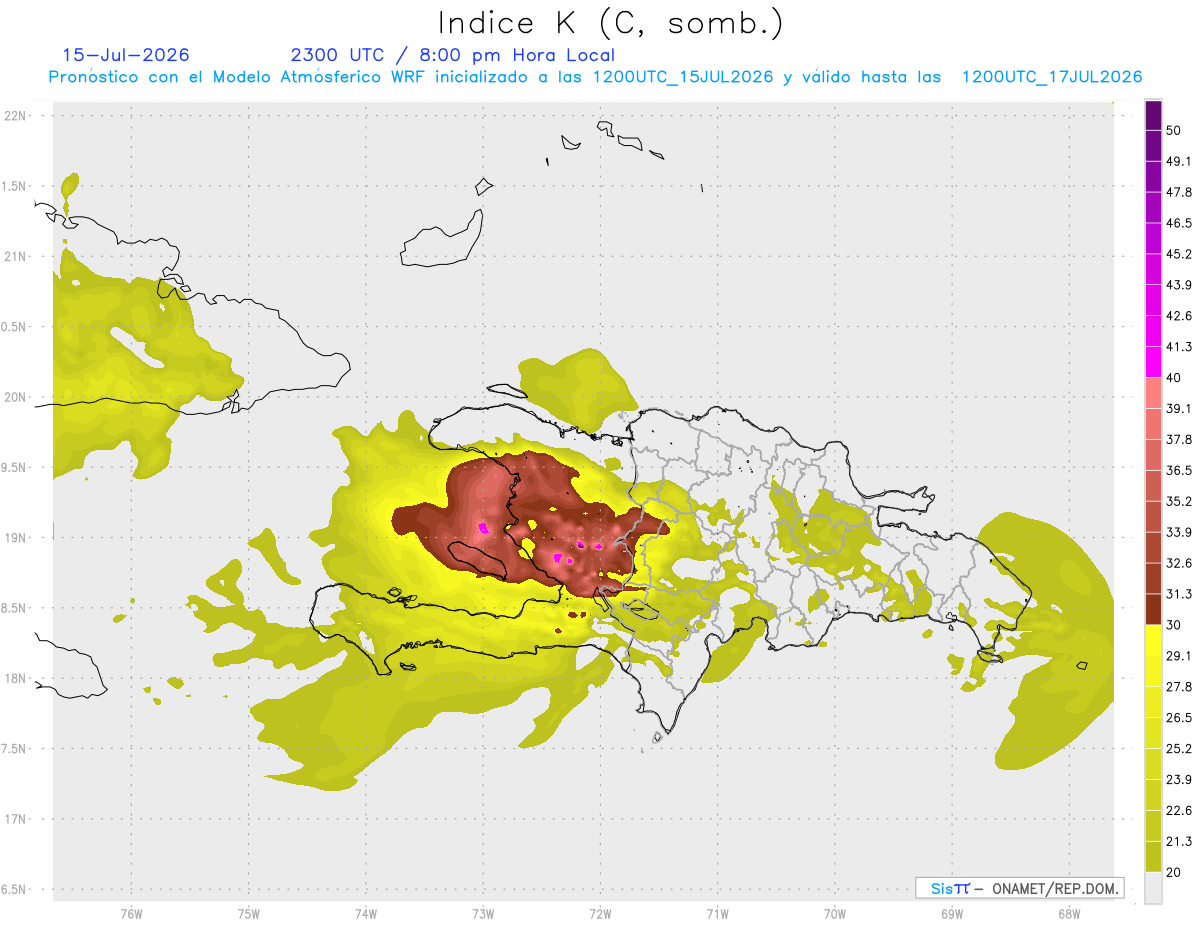The width and height of the screenshot is (1200, 927).
Task: Click the "27.8" colorbar label
Action: point(1179,687)
